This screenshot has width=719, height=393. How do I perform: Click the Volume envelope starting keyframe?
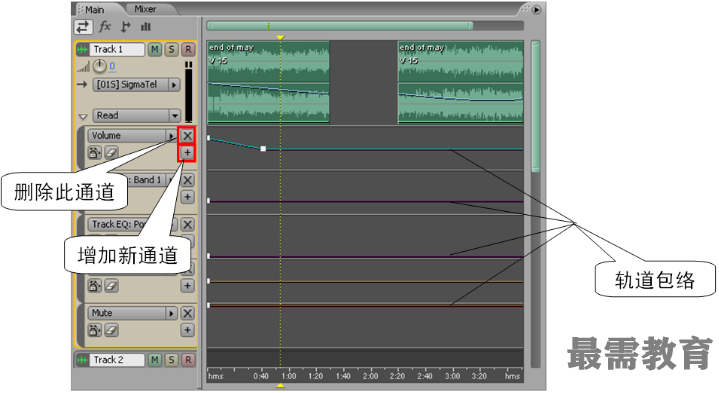(209, 138)
